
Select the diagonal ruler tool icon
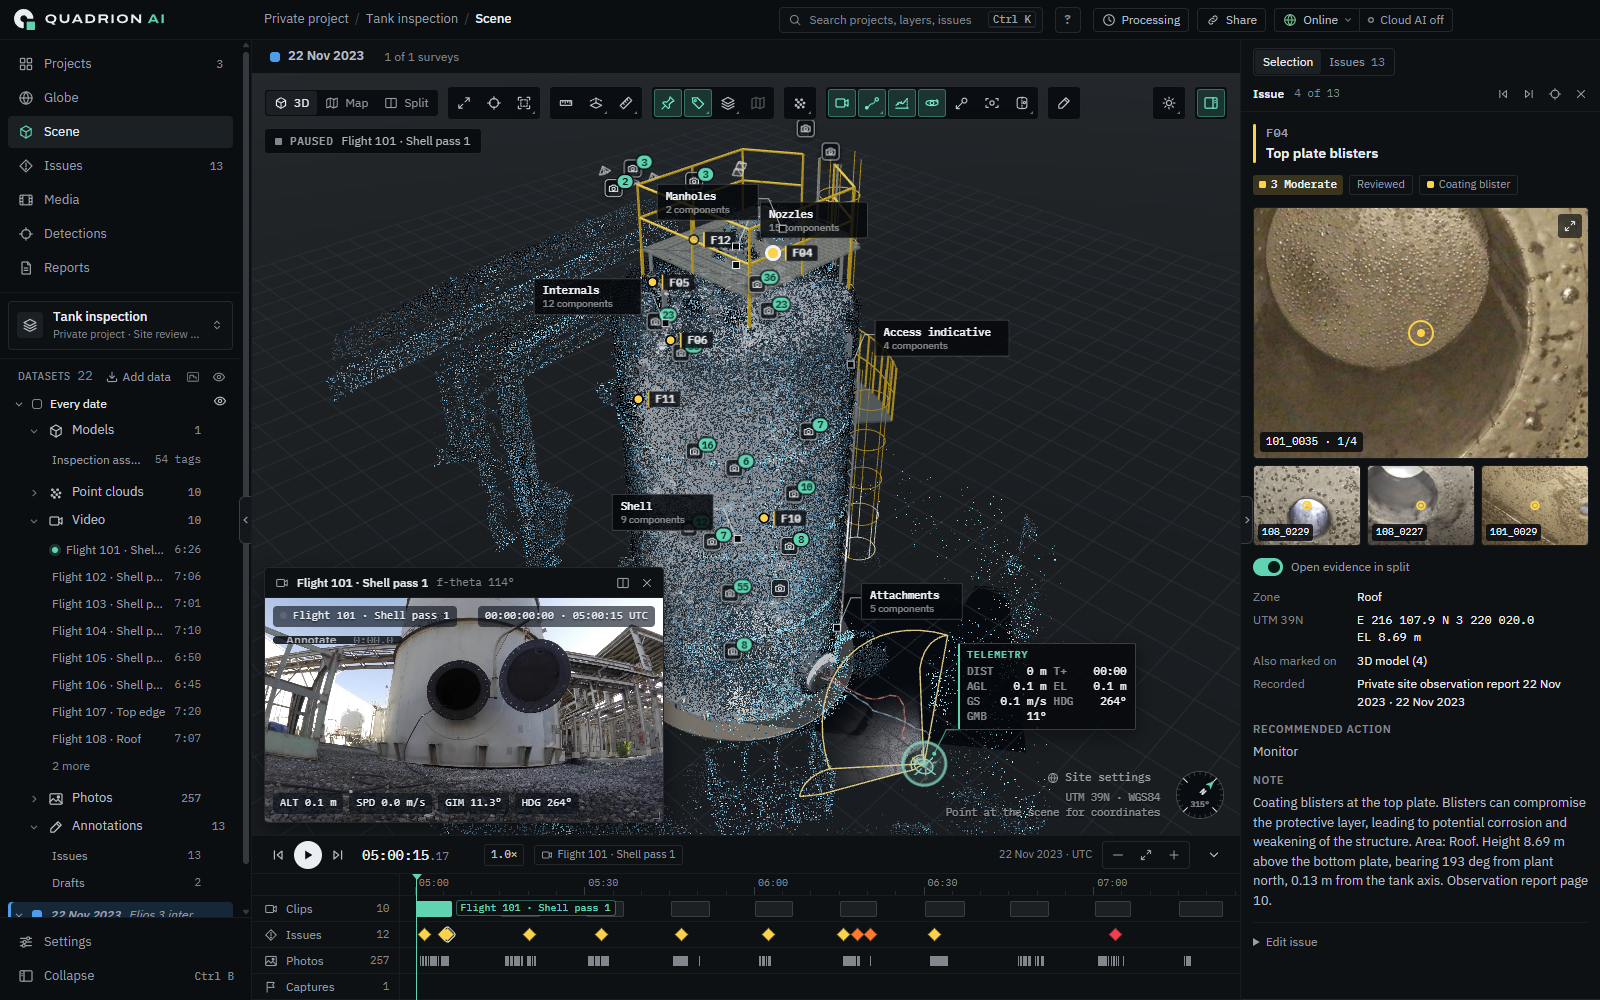click(x=626, y=103)
